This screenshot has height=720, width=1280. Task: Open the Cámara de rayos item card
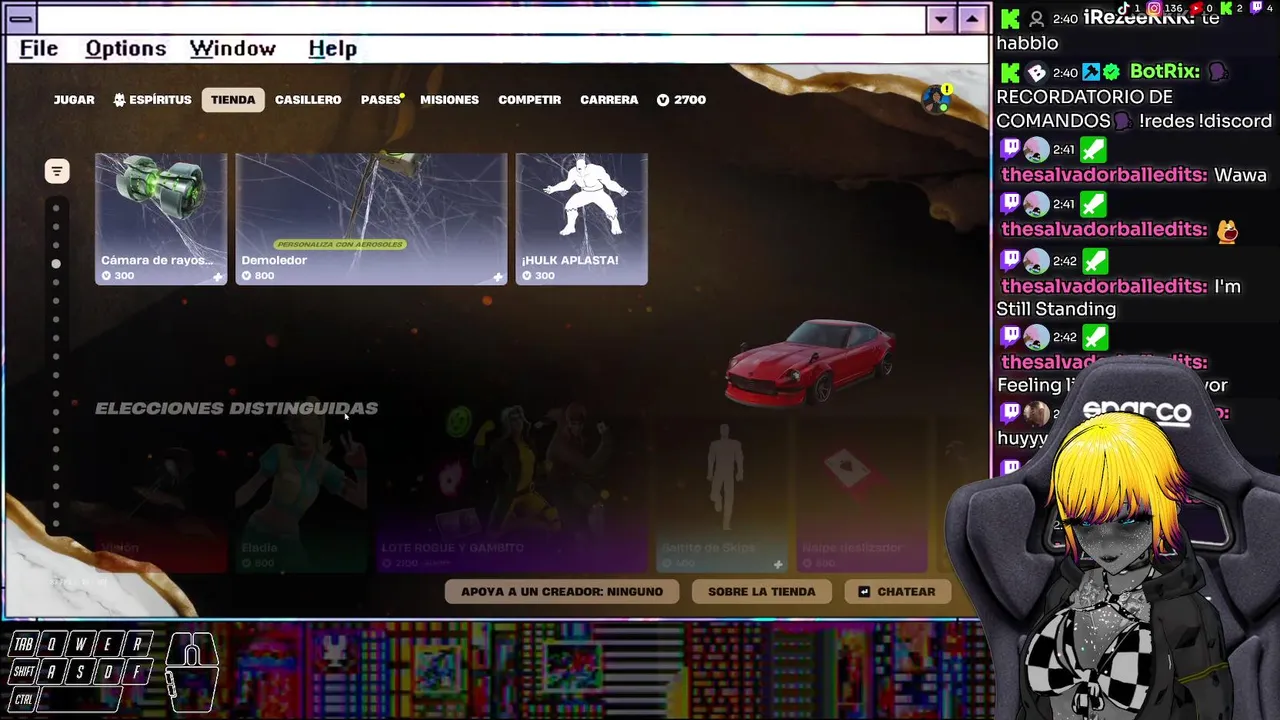tap(161, 219)
